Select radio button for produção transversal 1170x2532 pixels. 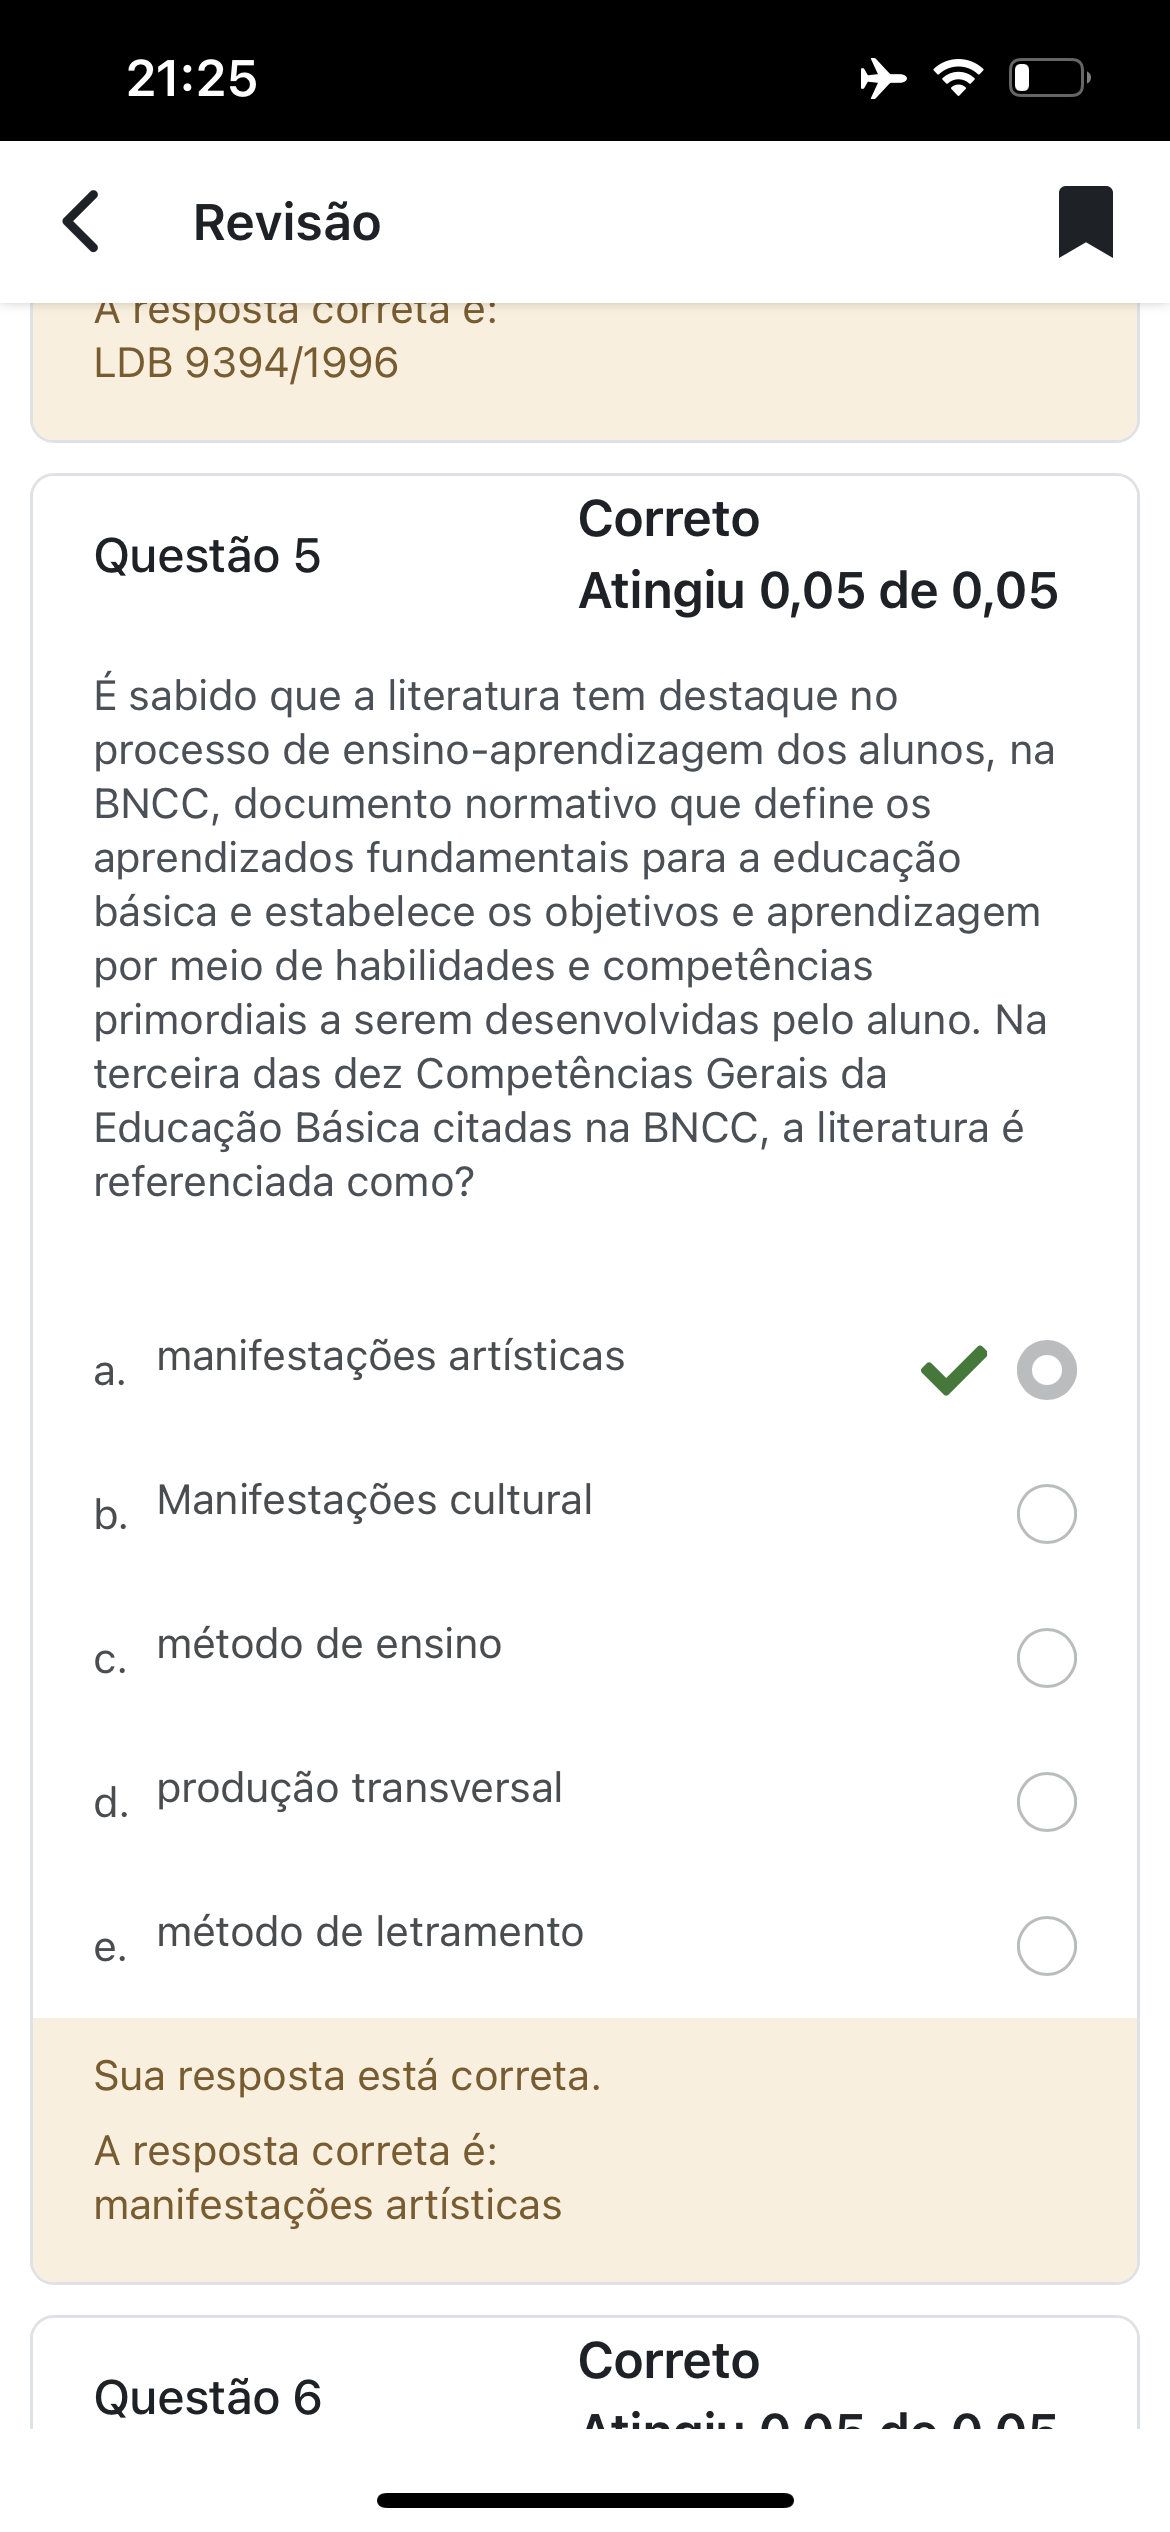tap(1046, 1802)
